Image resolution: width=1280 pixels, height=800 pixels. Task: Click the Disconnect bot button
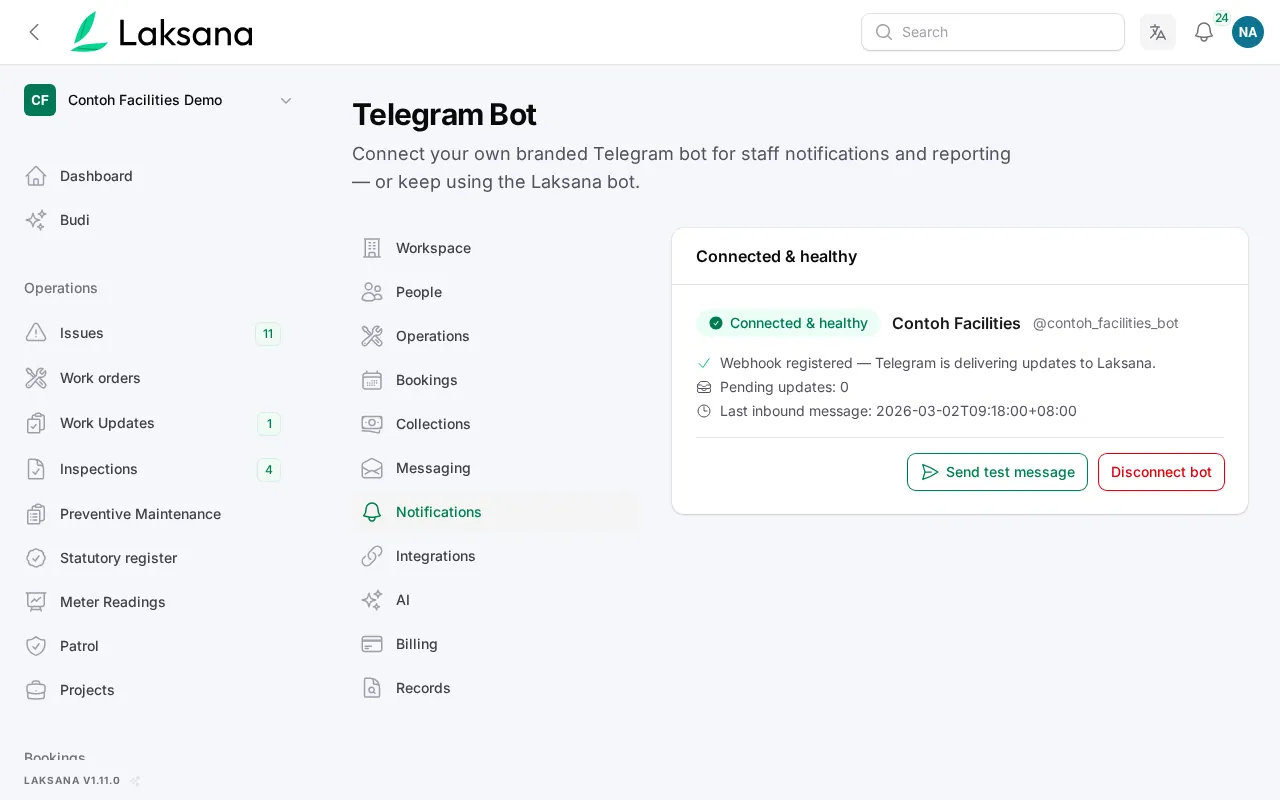pos(1161,472)
